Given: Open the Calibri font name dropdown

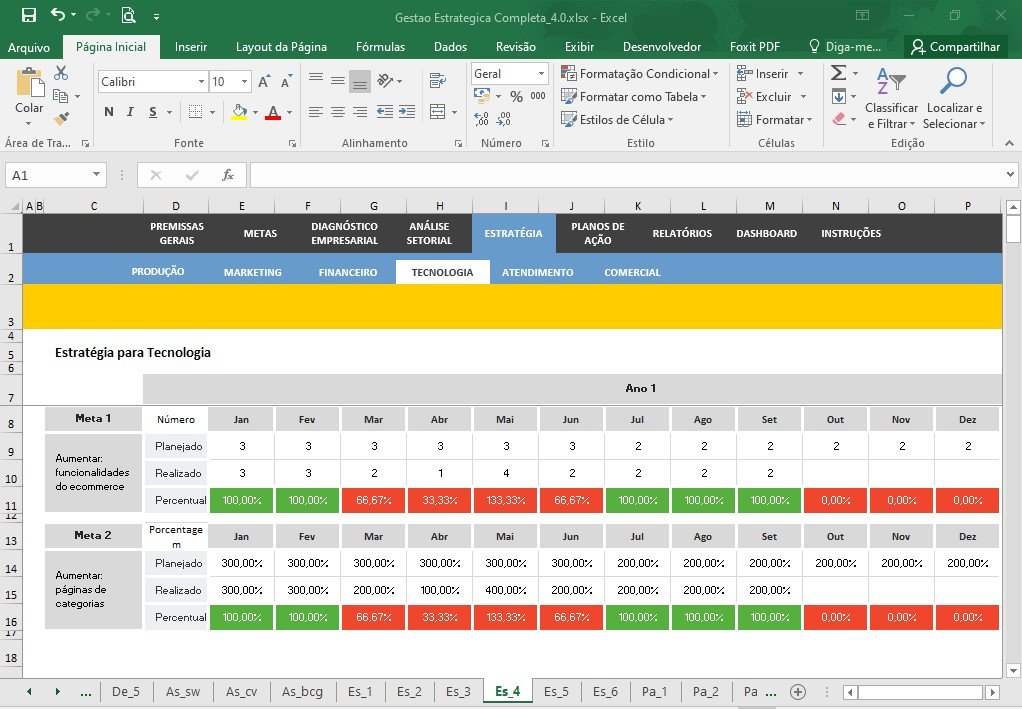Looking at the screenshot, I should (201, 81).
